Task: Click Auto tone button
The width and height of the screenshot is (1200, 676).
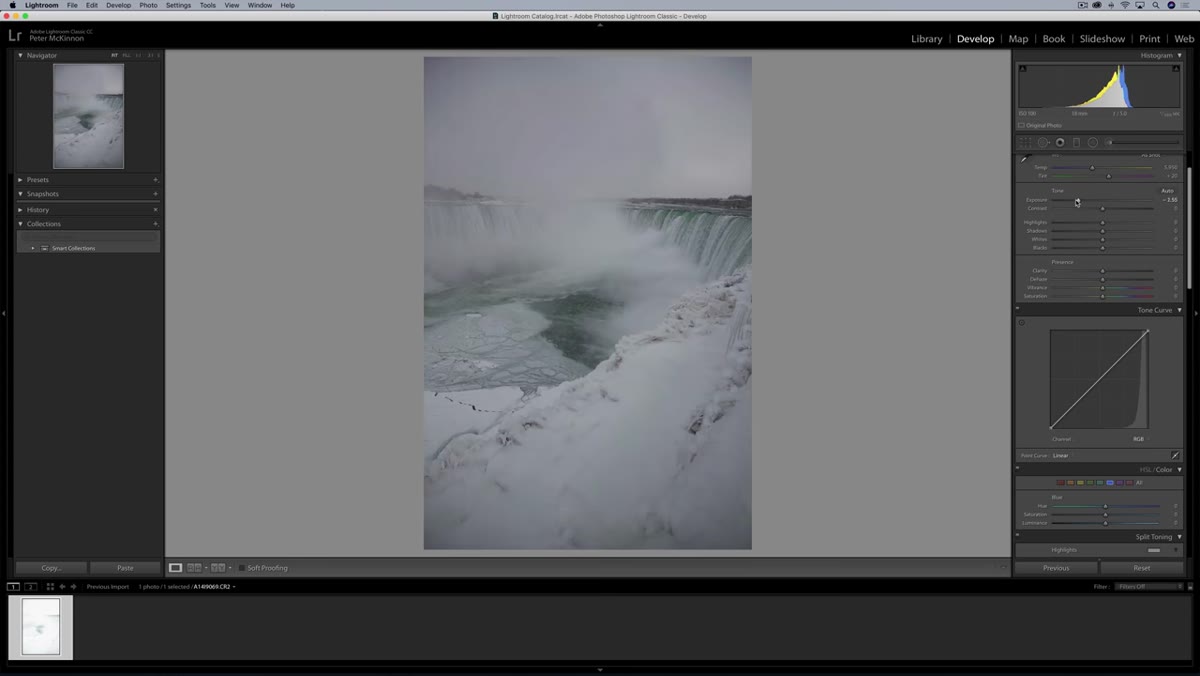Action: tap(1167, 190)
